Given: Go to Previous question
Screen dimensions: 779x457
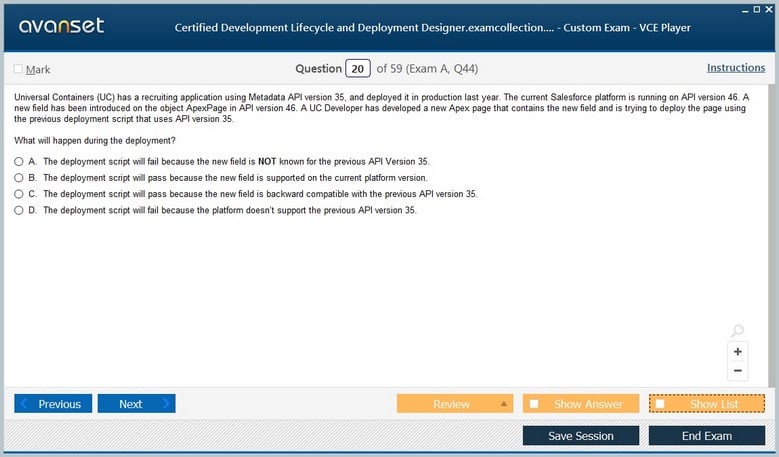Looking at the screenshot, I should click(x=53, y=404).
